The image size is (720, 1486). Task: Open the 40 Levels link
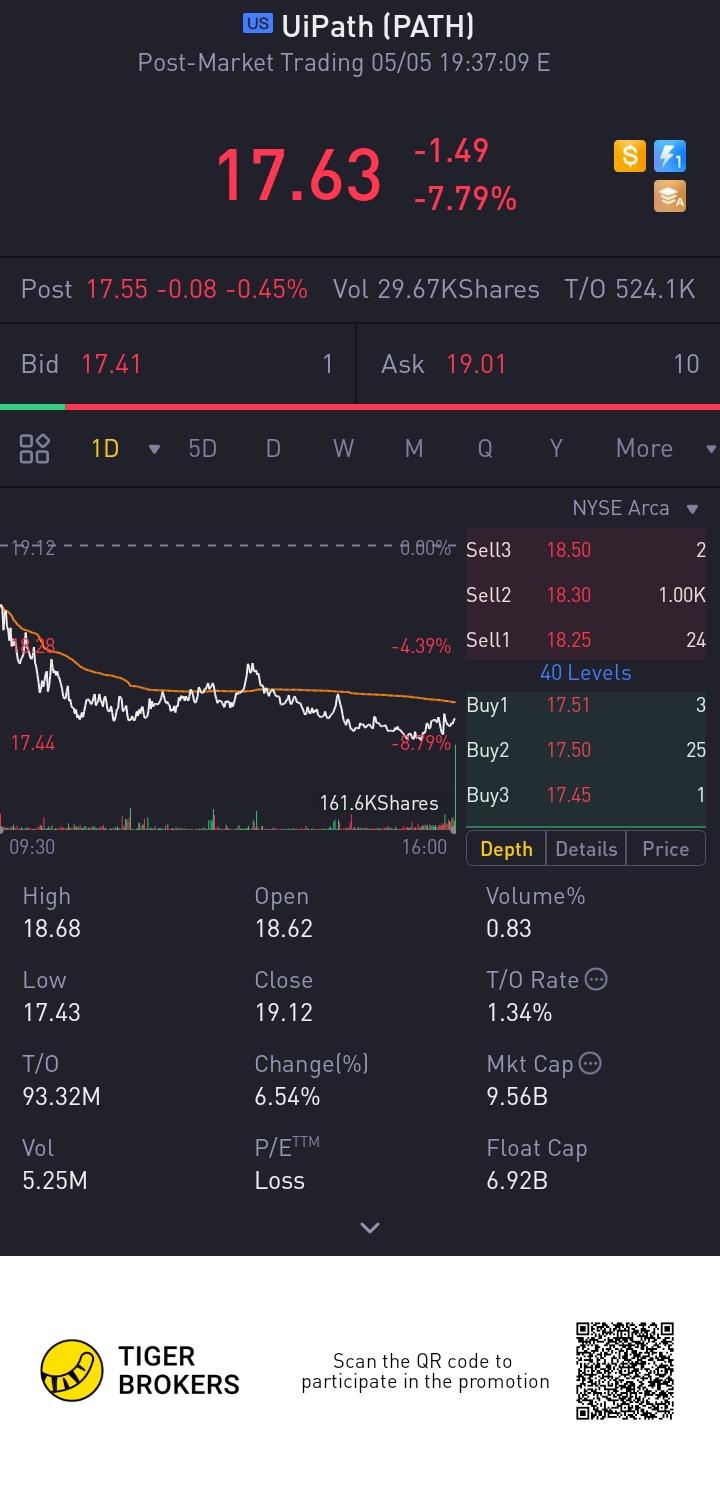(586, 672)
